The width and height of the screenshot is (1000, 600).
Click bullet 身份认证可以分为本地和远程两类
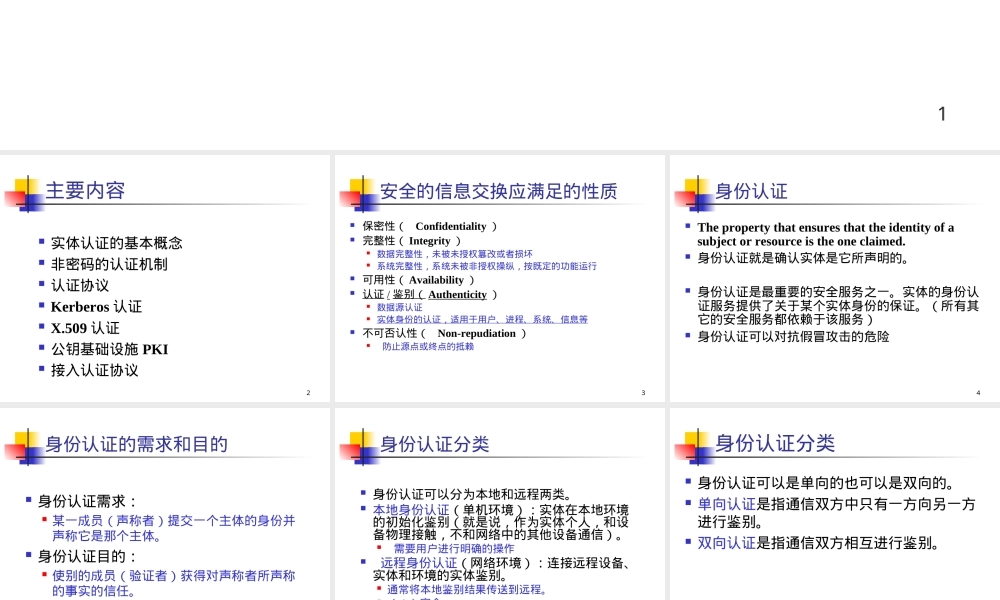pos(473,494)
